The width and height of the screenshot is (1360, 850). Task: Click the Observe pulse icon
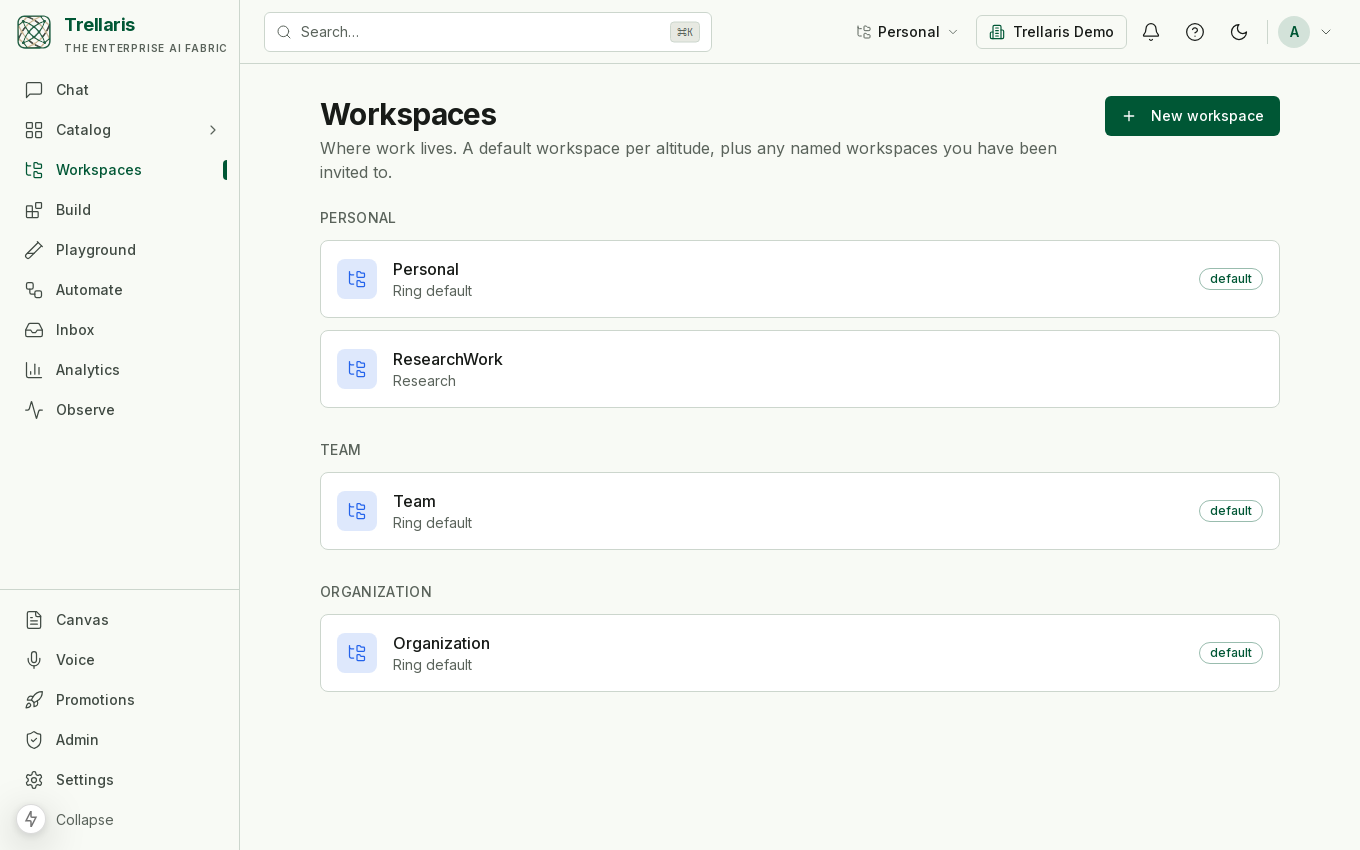coord(34,410)
